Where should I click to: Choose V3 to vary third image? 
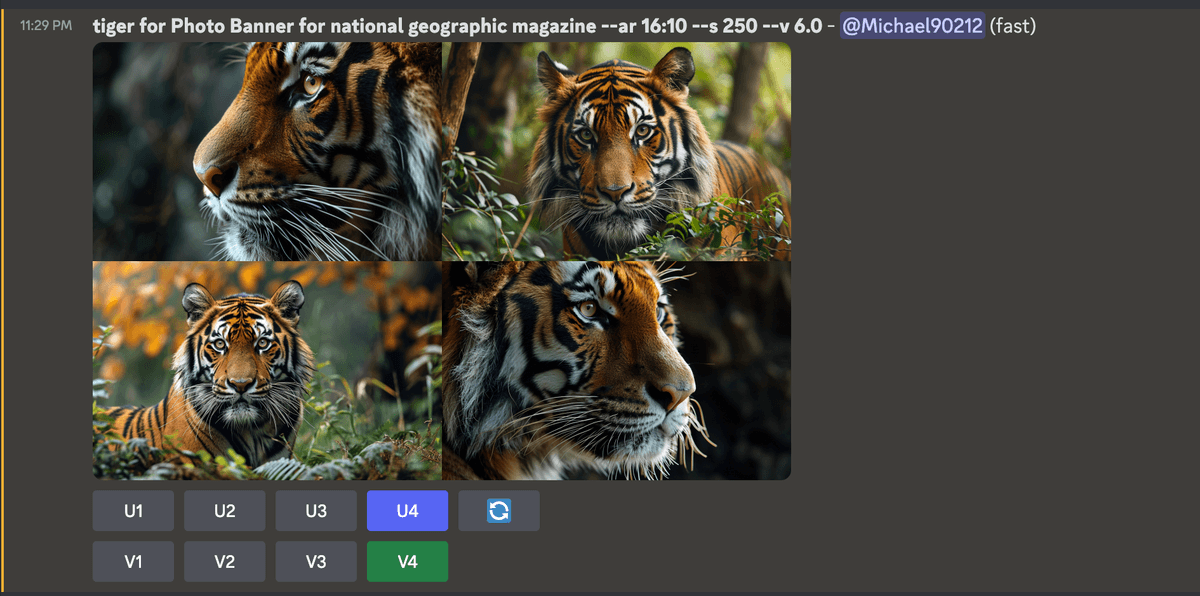point(316,562)
